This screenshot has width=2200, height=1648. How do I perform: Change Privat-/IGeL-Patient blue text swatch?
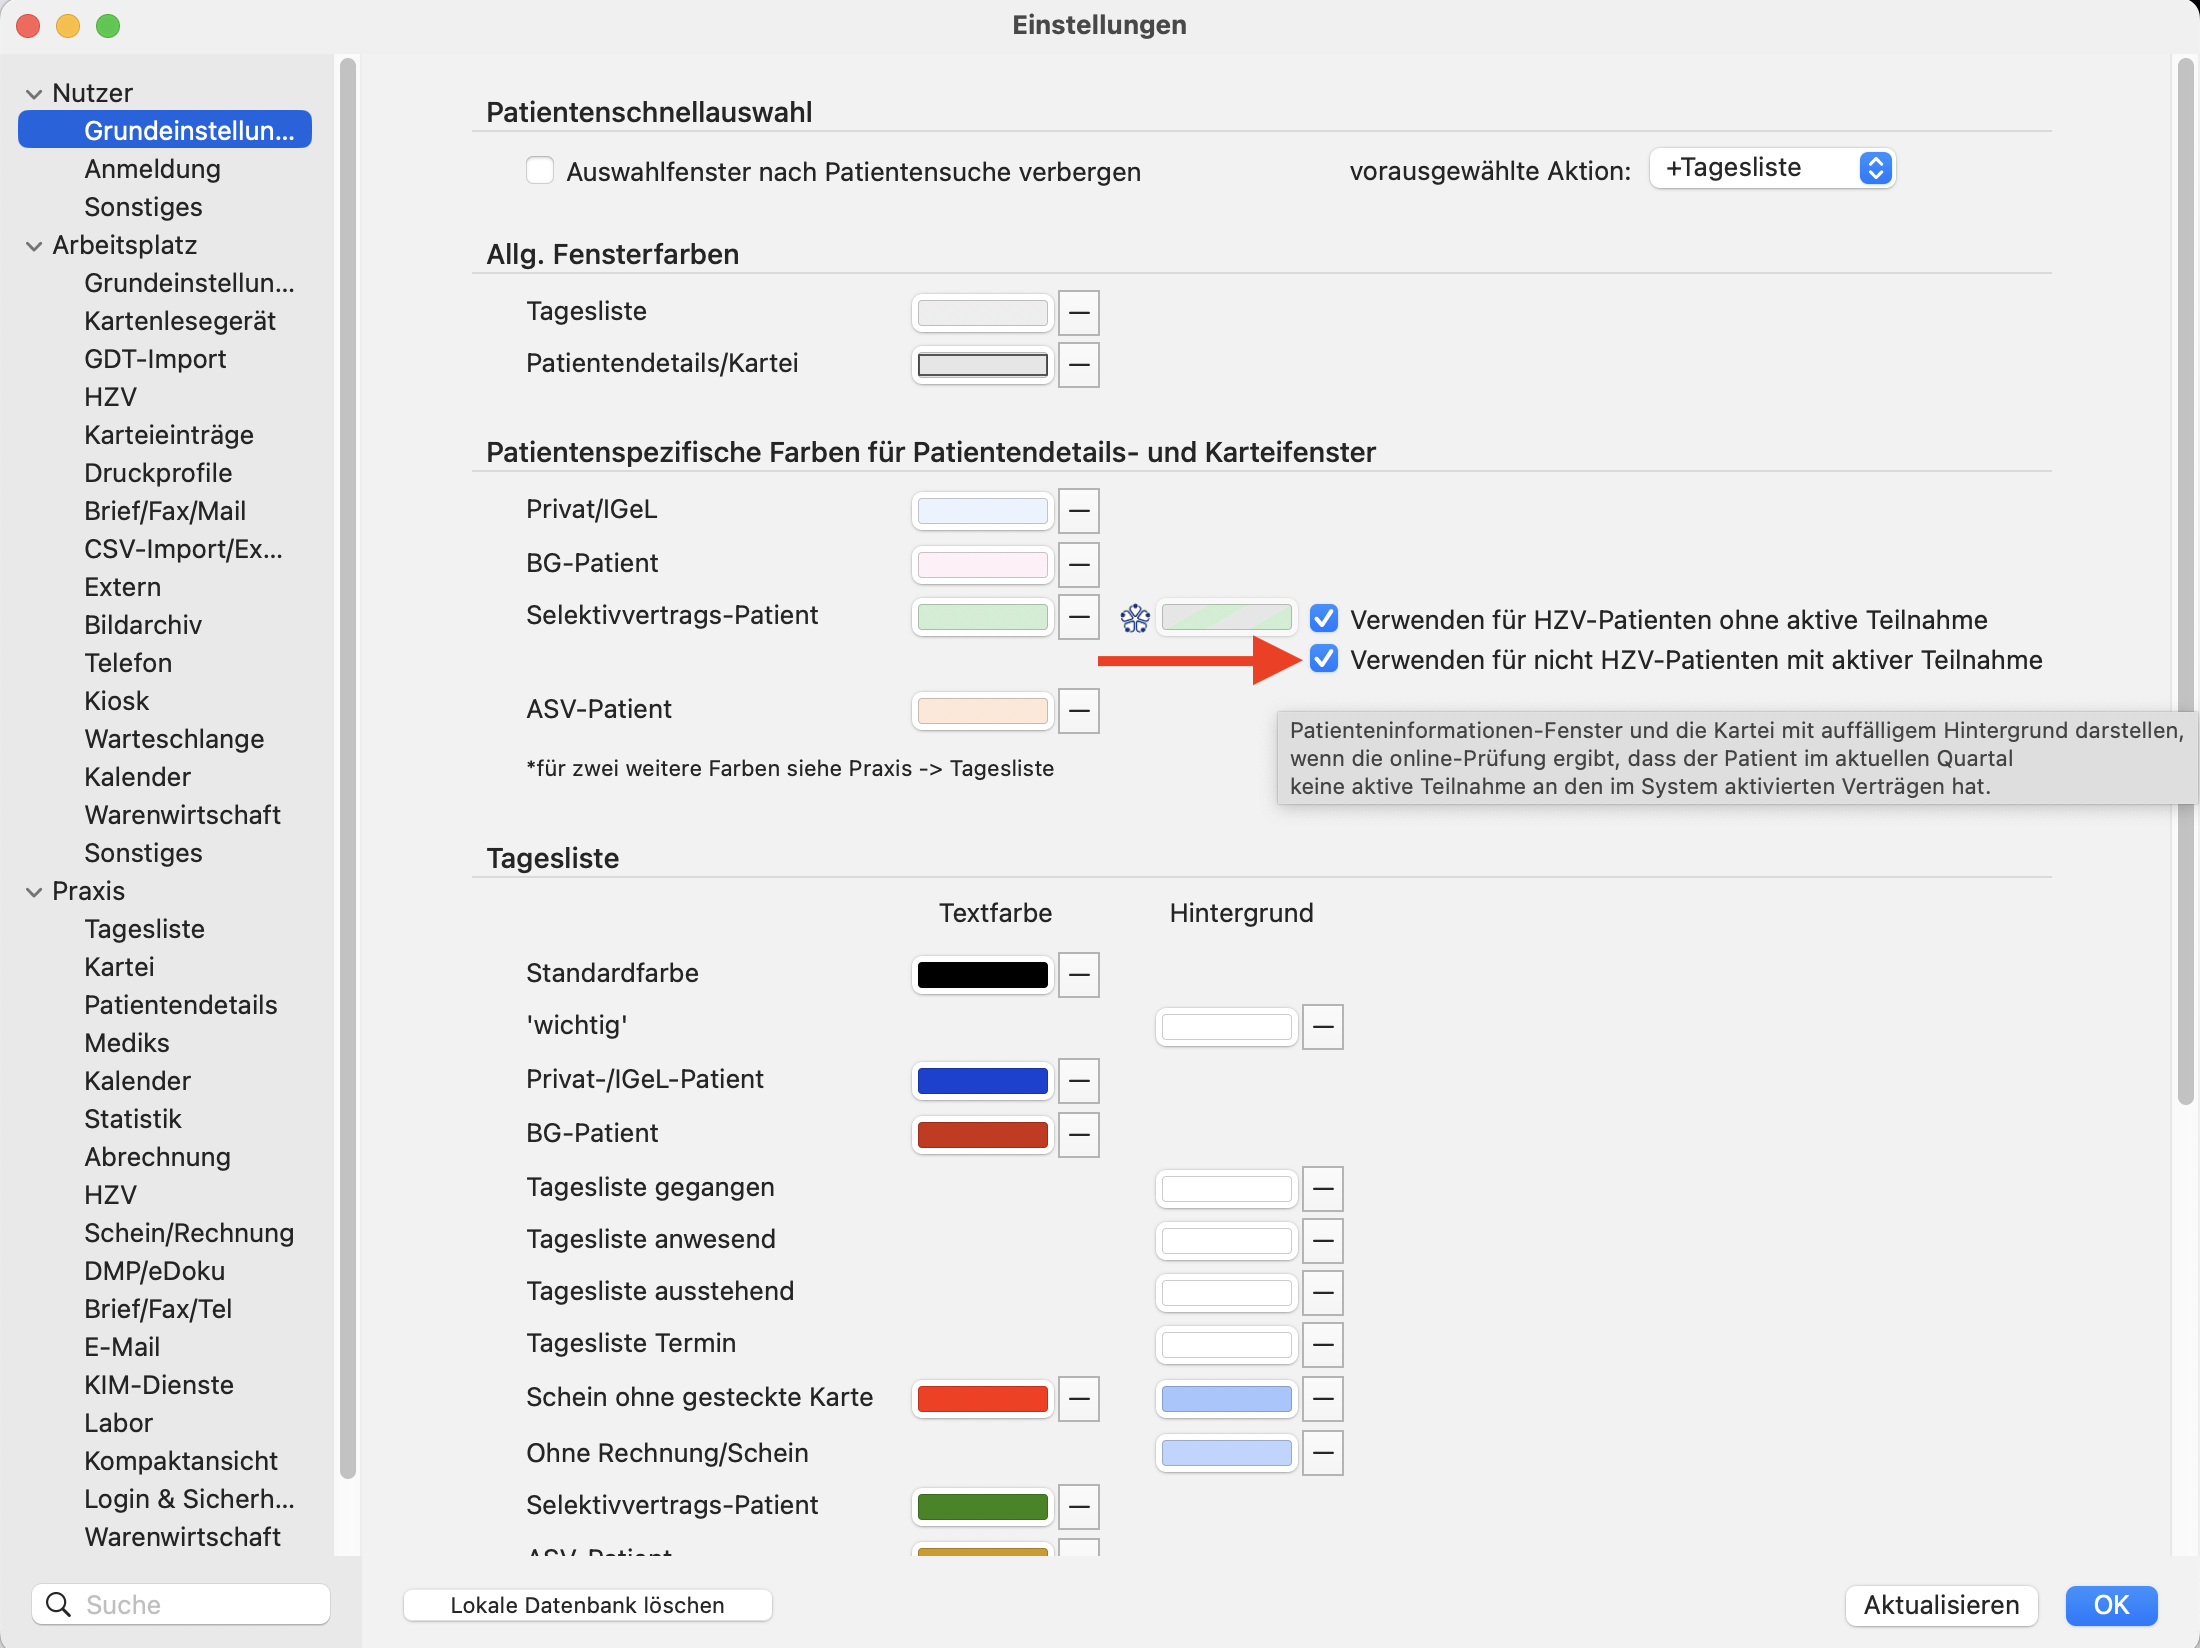983,1081
